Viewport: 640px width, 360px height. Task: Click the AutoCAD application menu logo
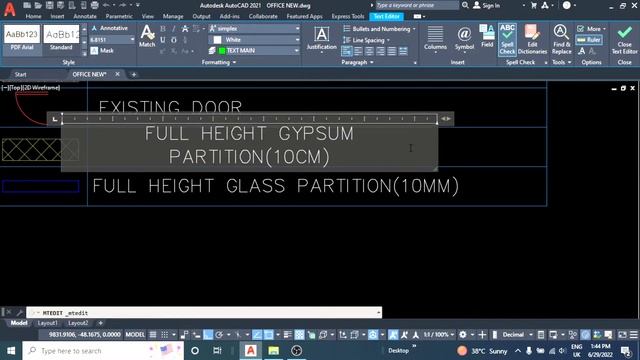(x=10, y=9)
